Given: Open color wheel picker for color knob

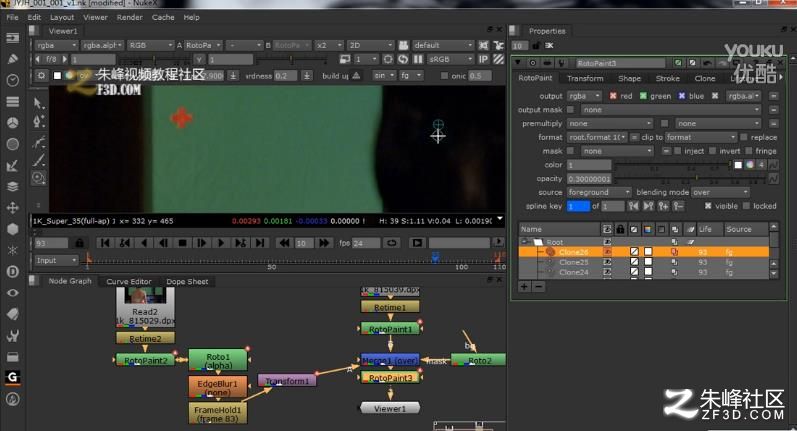Looking at the screenshot, I should (750, 165).
